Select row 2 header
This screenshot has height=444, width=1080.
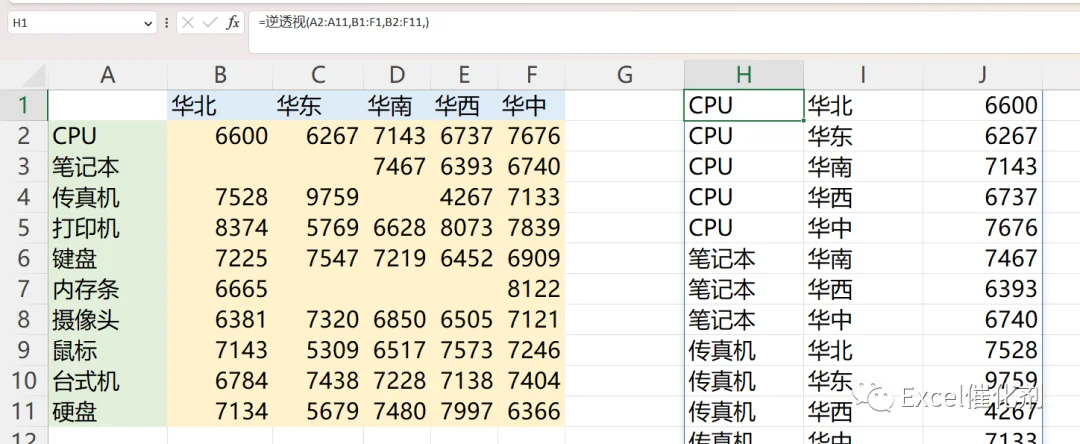24,136
